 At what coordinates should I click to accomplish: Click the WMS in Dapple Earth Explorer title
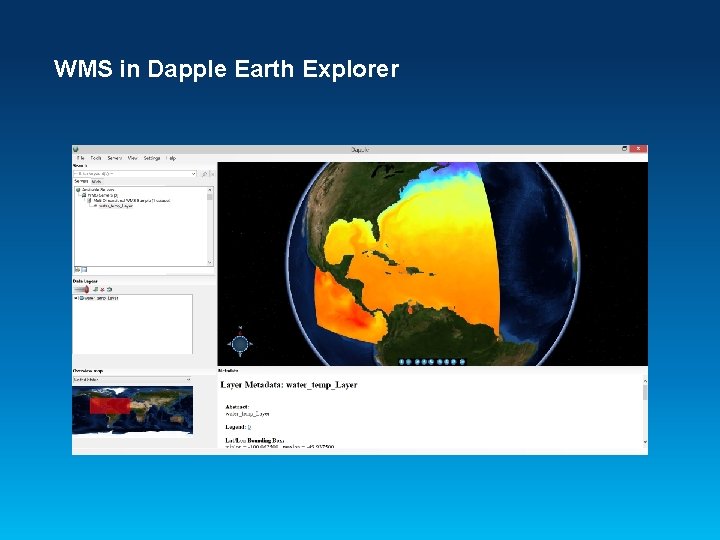pos(226,69)
